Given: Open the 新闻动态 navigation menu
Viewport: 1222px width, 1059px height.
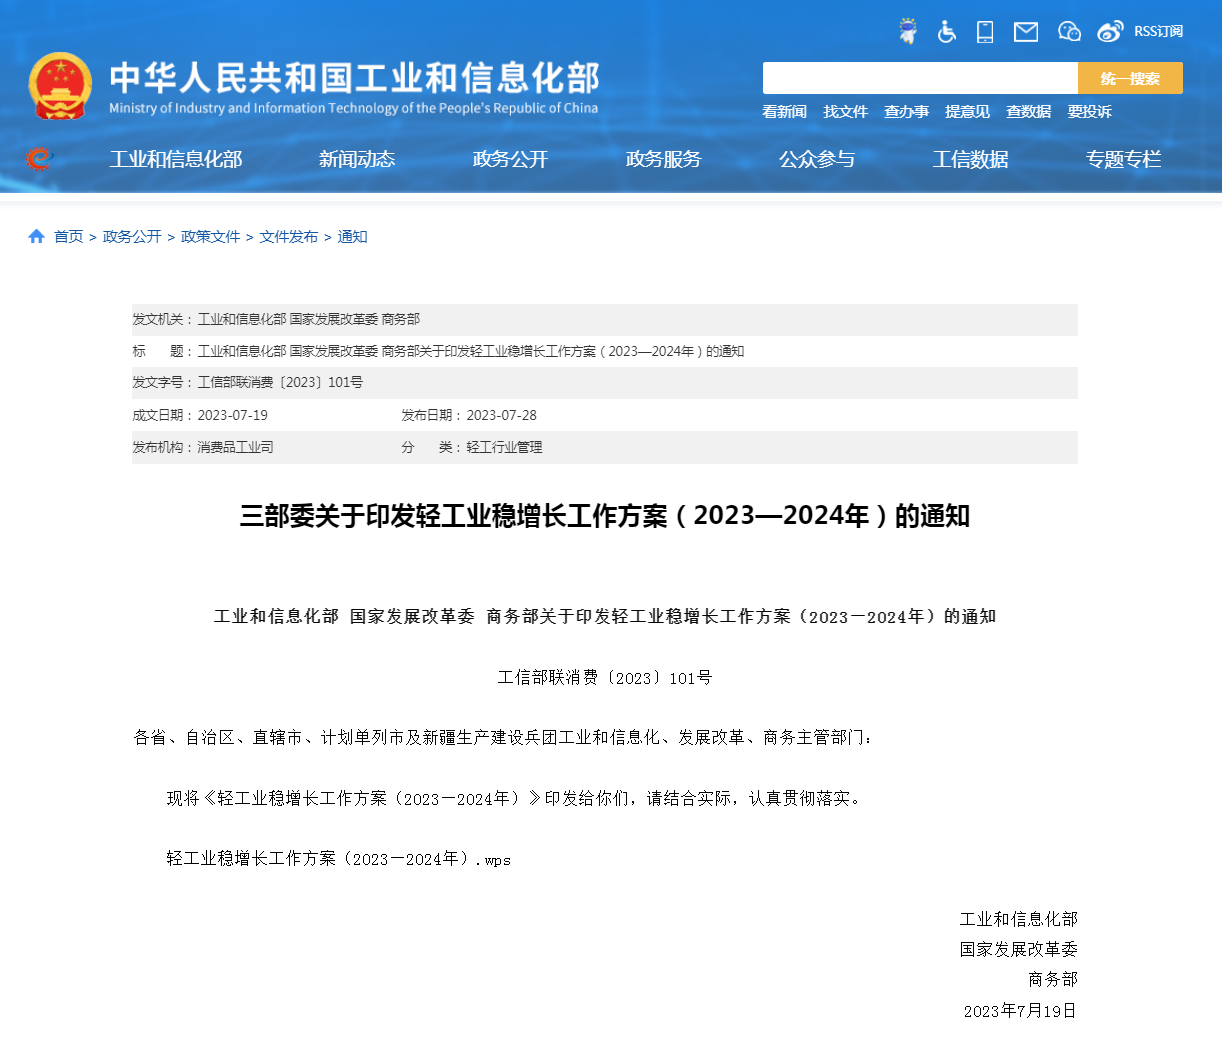Looking at the screenshot, I should click(x=357, y=159).
